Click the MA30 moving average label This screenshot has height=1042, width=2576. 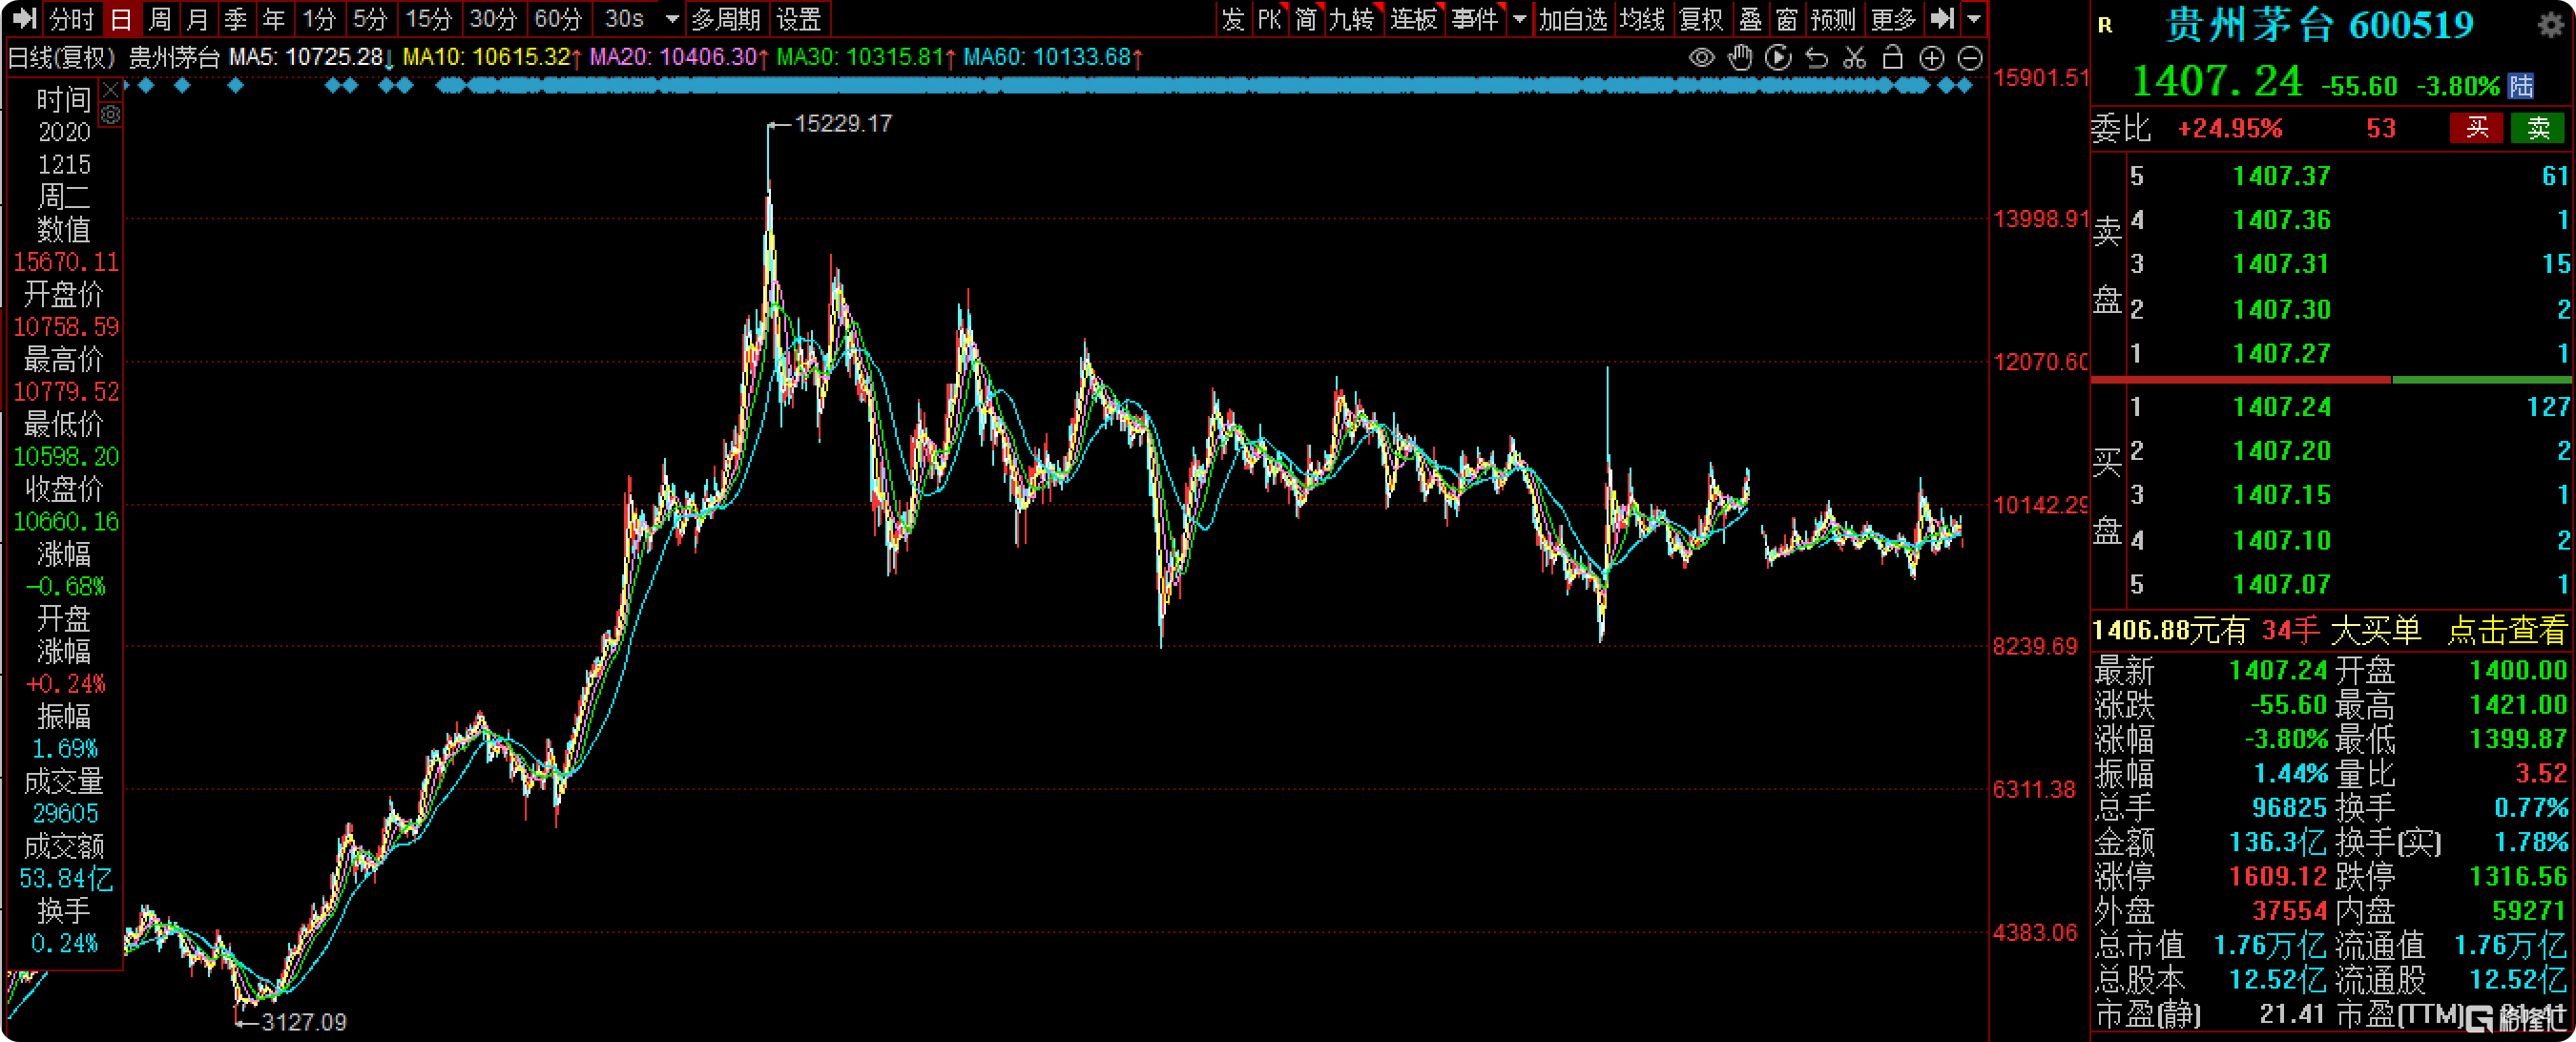point(866,57)
